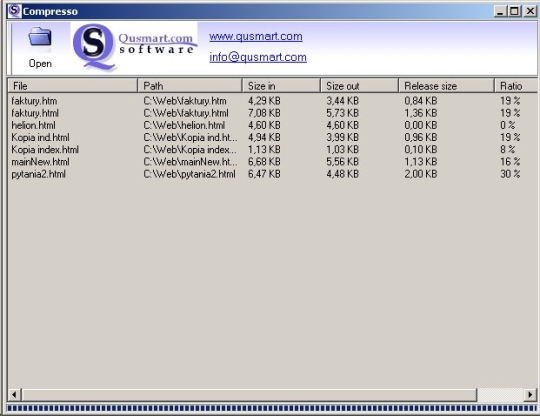Maximize the Compresso window
This screenshot has height=416, width=540.
(x=514, y=11)
